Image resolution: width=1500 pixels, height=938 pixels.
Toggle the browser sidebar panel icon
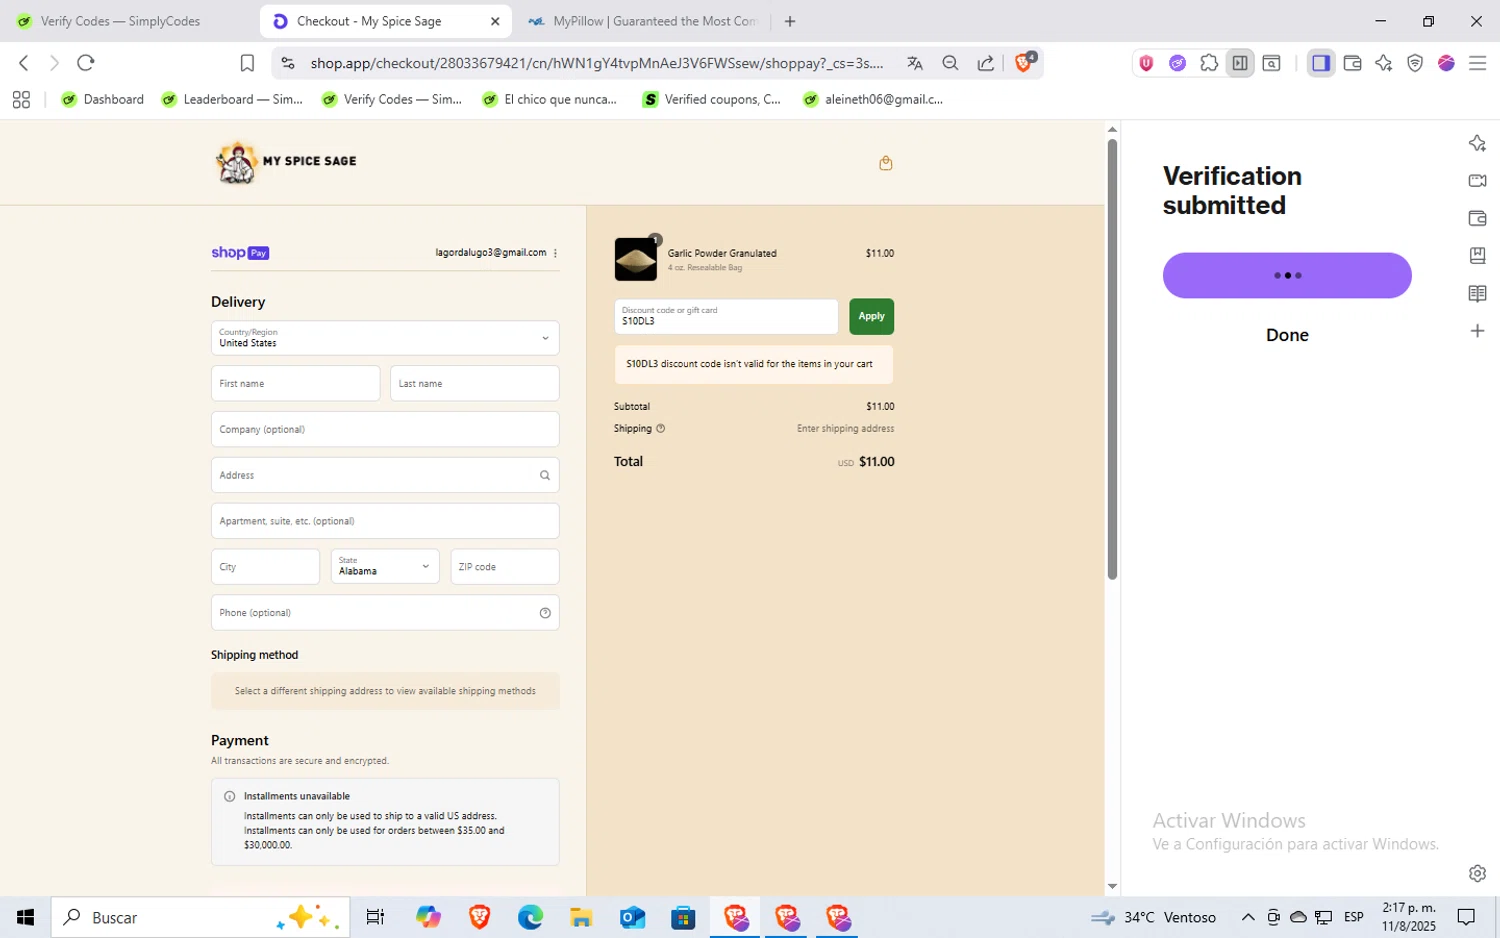1321,63
